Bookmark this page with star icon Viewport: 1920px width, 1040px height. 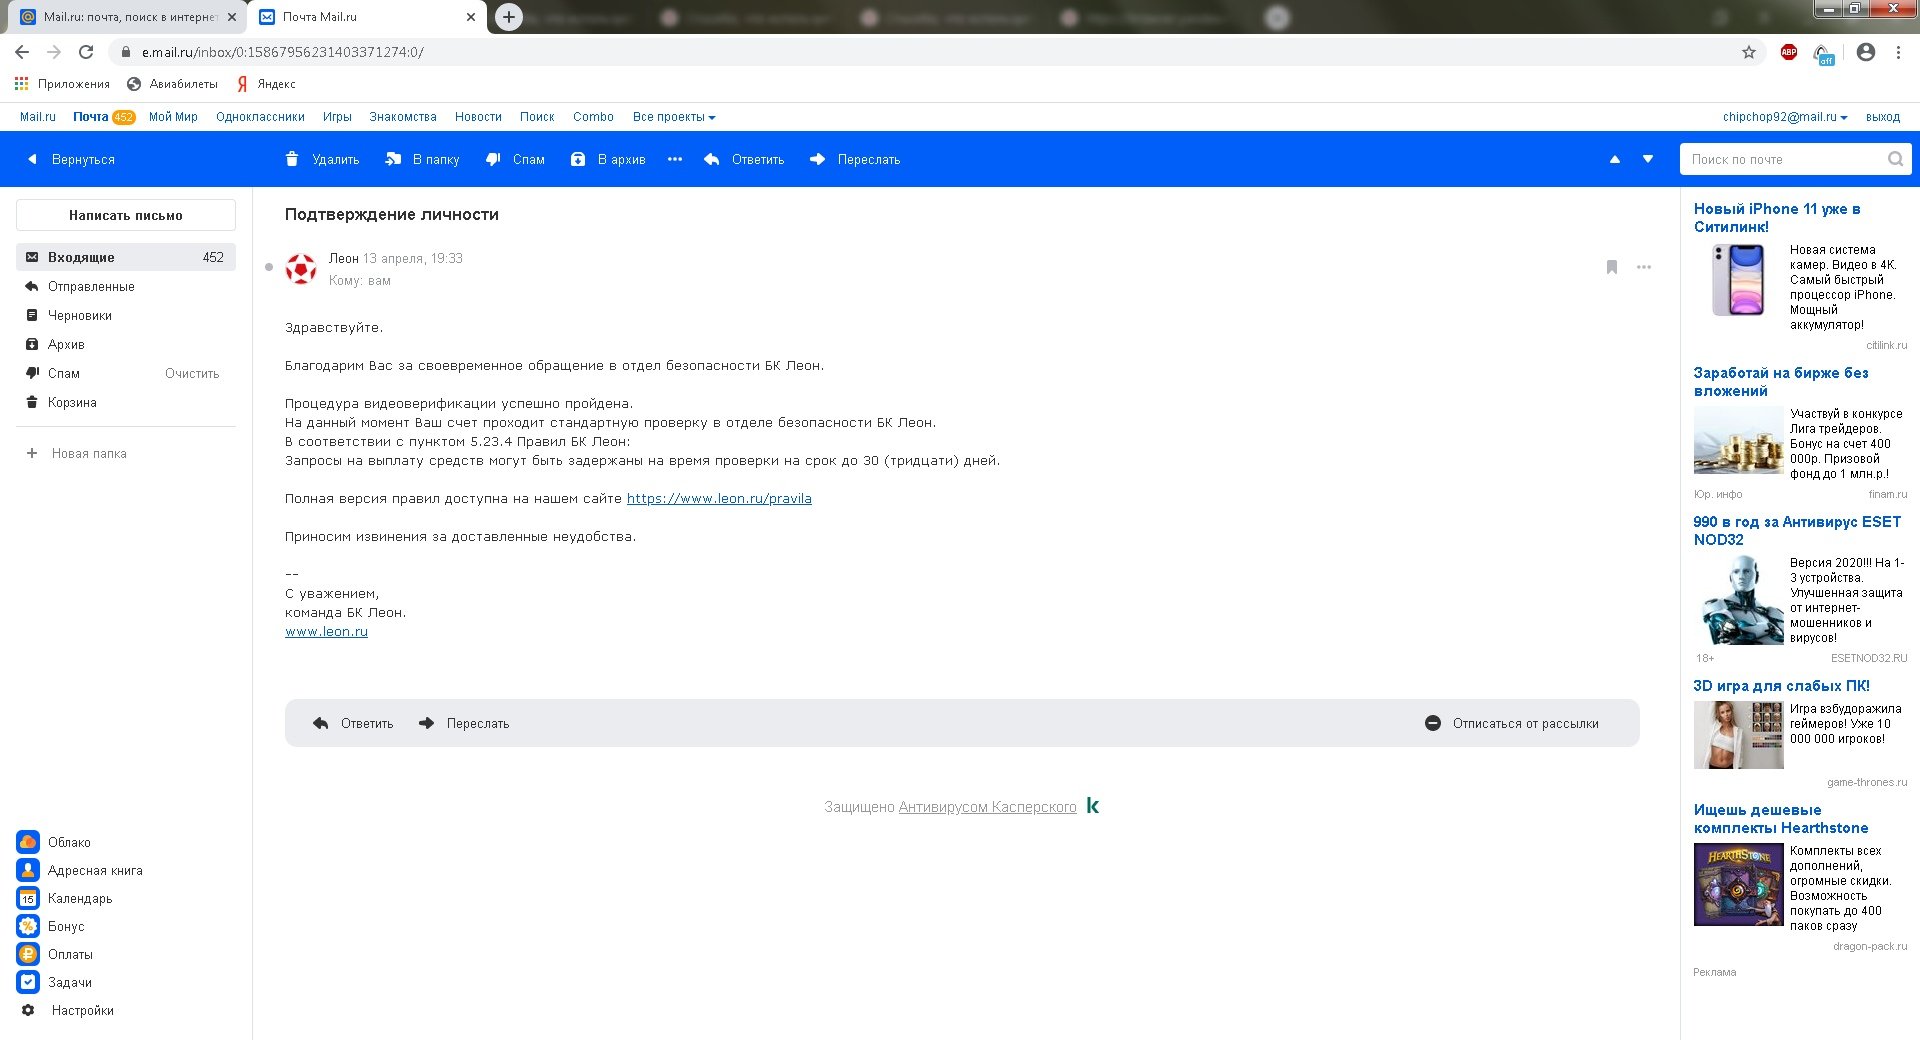click(1748, 52)
